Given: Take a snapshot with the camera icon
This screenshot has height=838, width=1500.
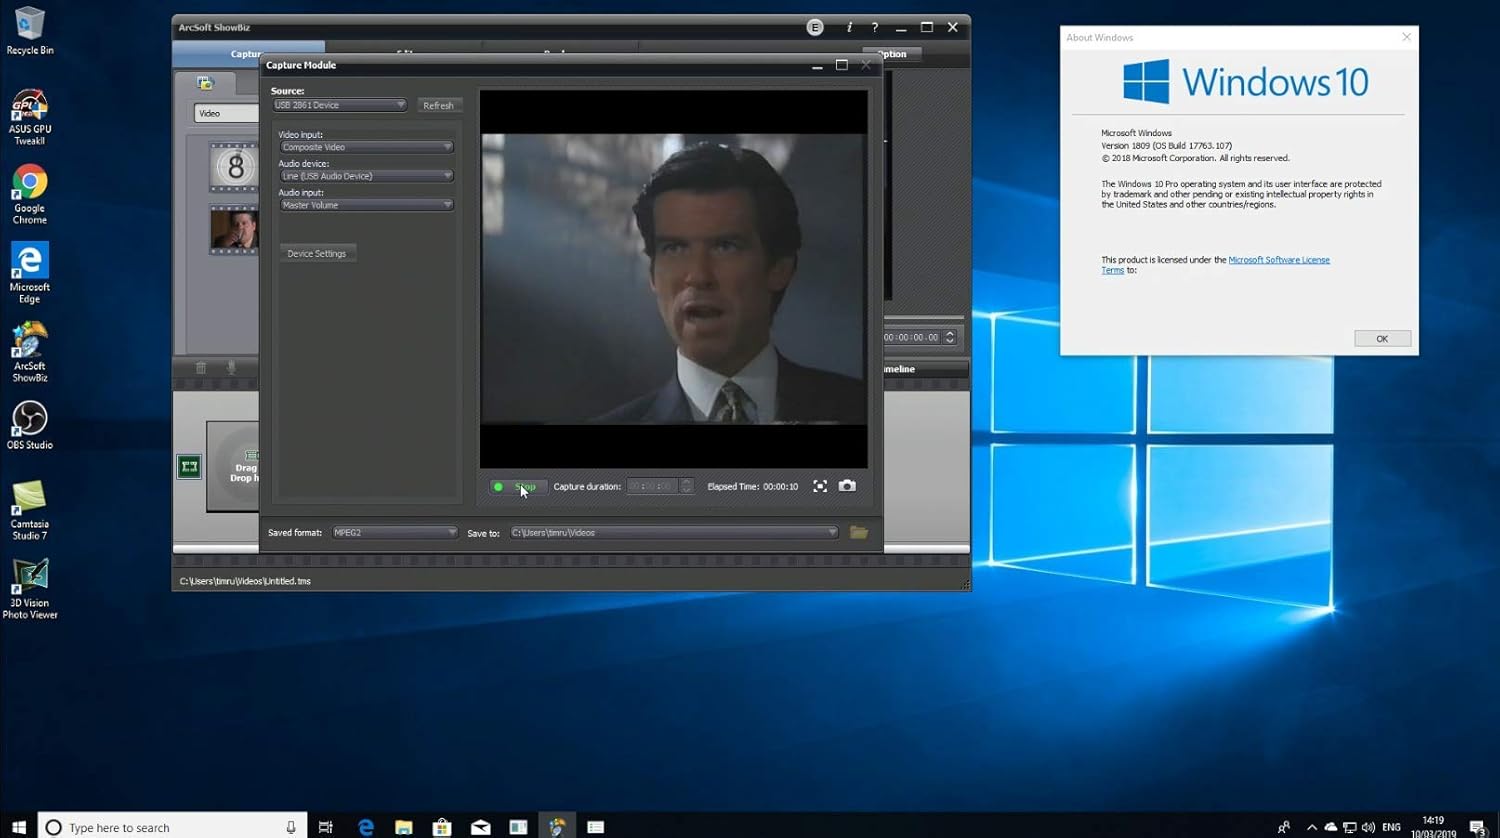Looking at the screenshot, I should [x=847, y=486].
